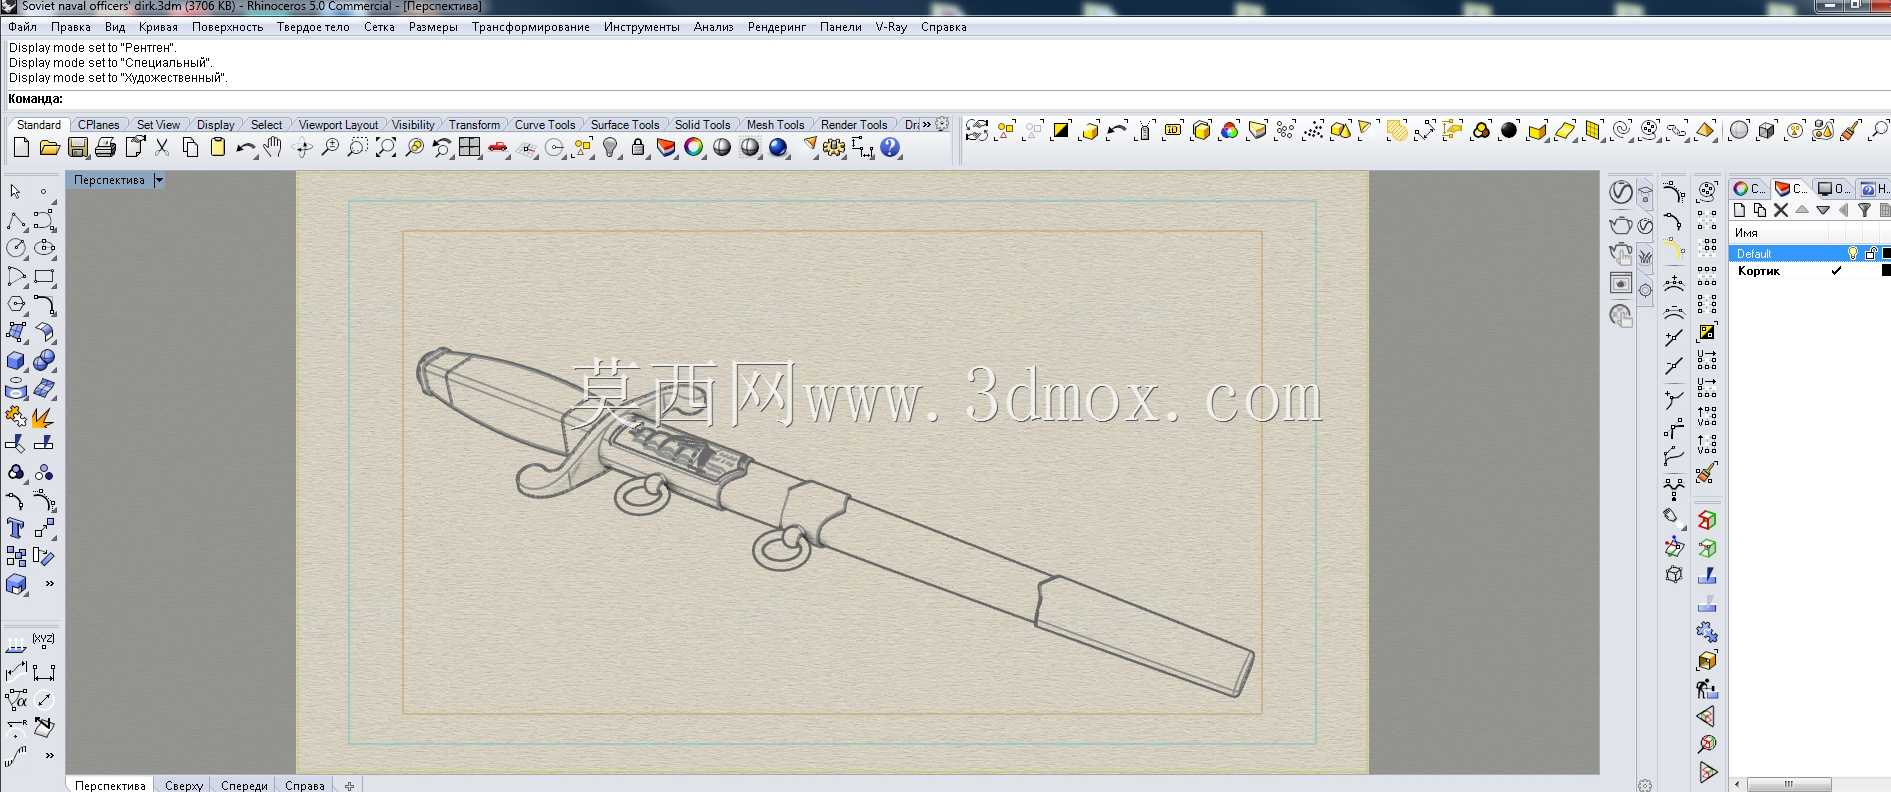Viewport: 1891px width, 792px height.
Task: Click the paintbrush icon in top-right toolbar
Action: [x=1851, y=130]
